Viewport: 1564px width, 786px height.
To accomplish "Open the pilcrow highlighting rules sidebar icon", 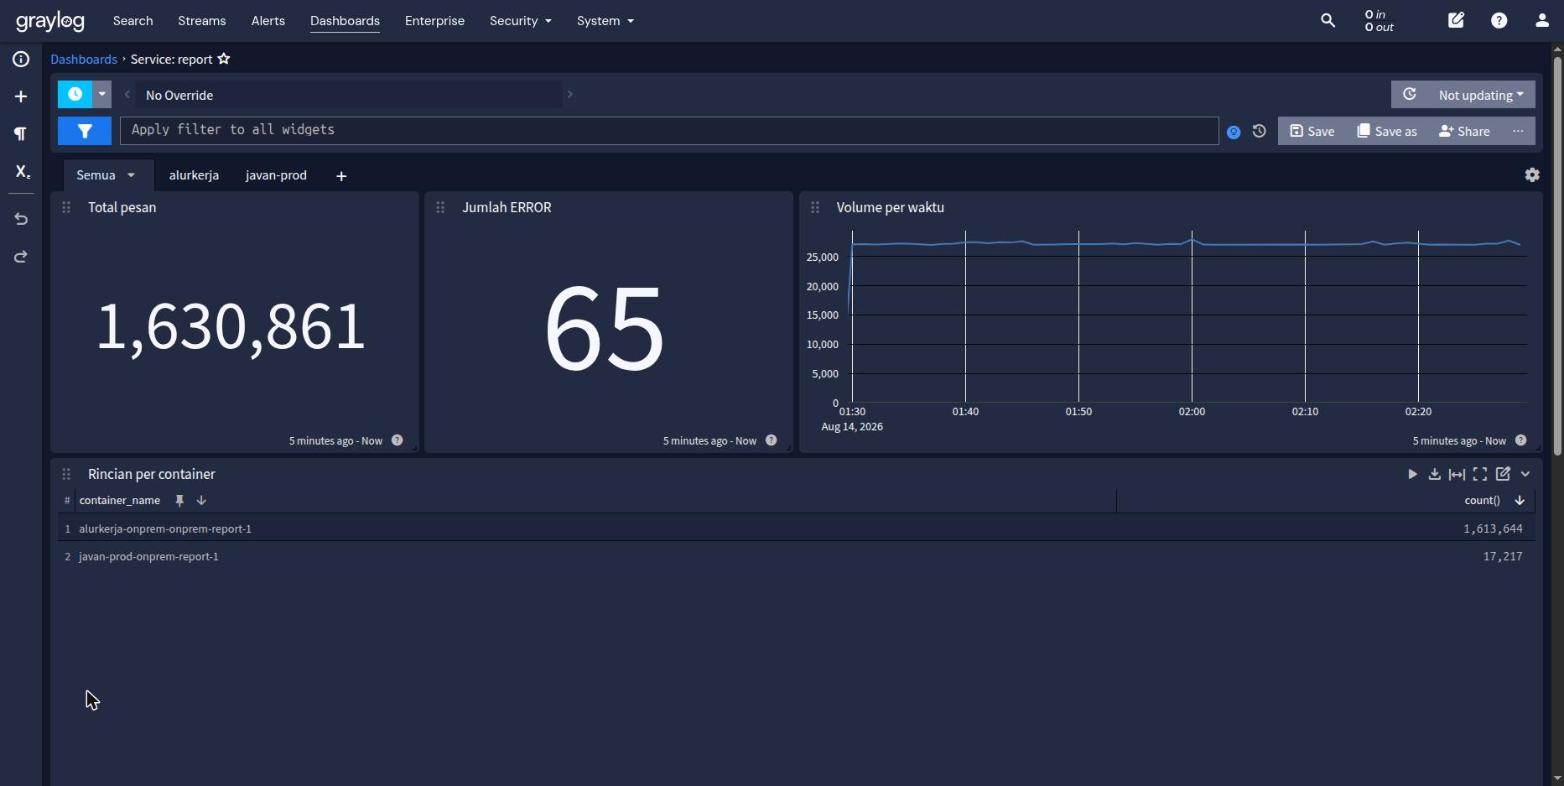I will (x=20, y=134).
